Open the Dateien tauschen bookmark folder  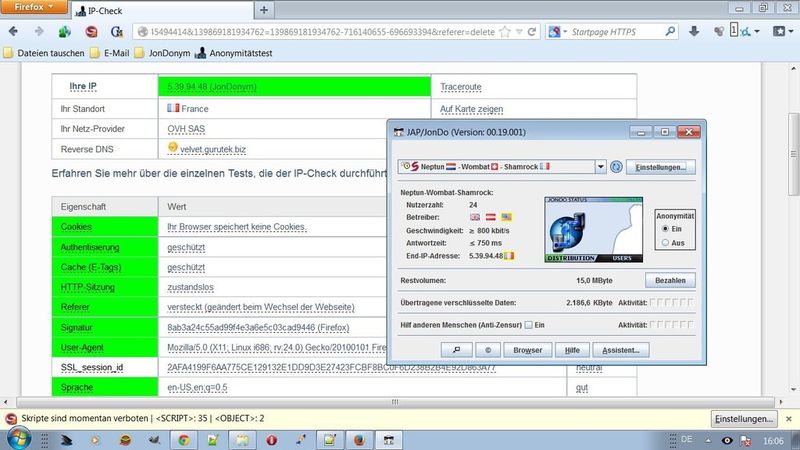[44, 53]
